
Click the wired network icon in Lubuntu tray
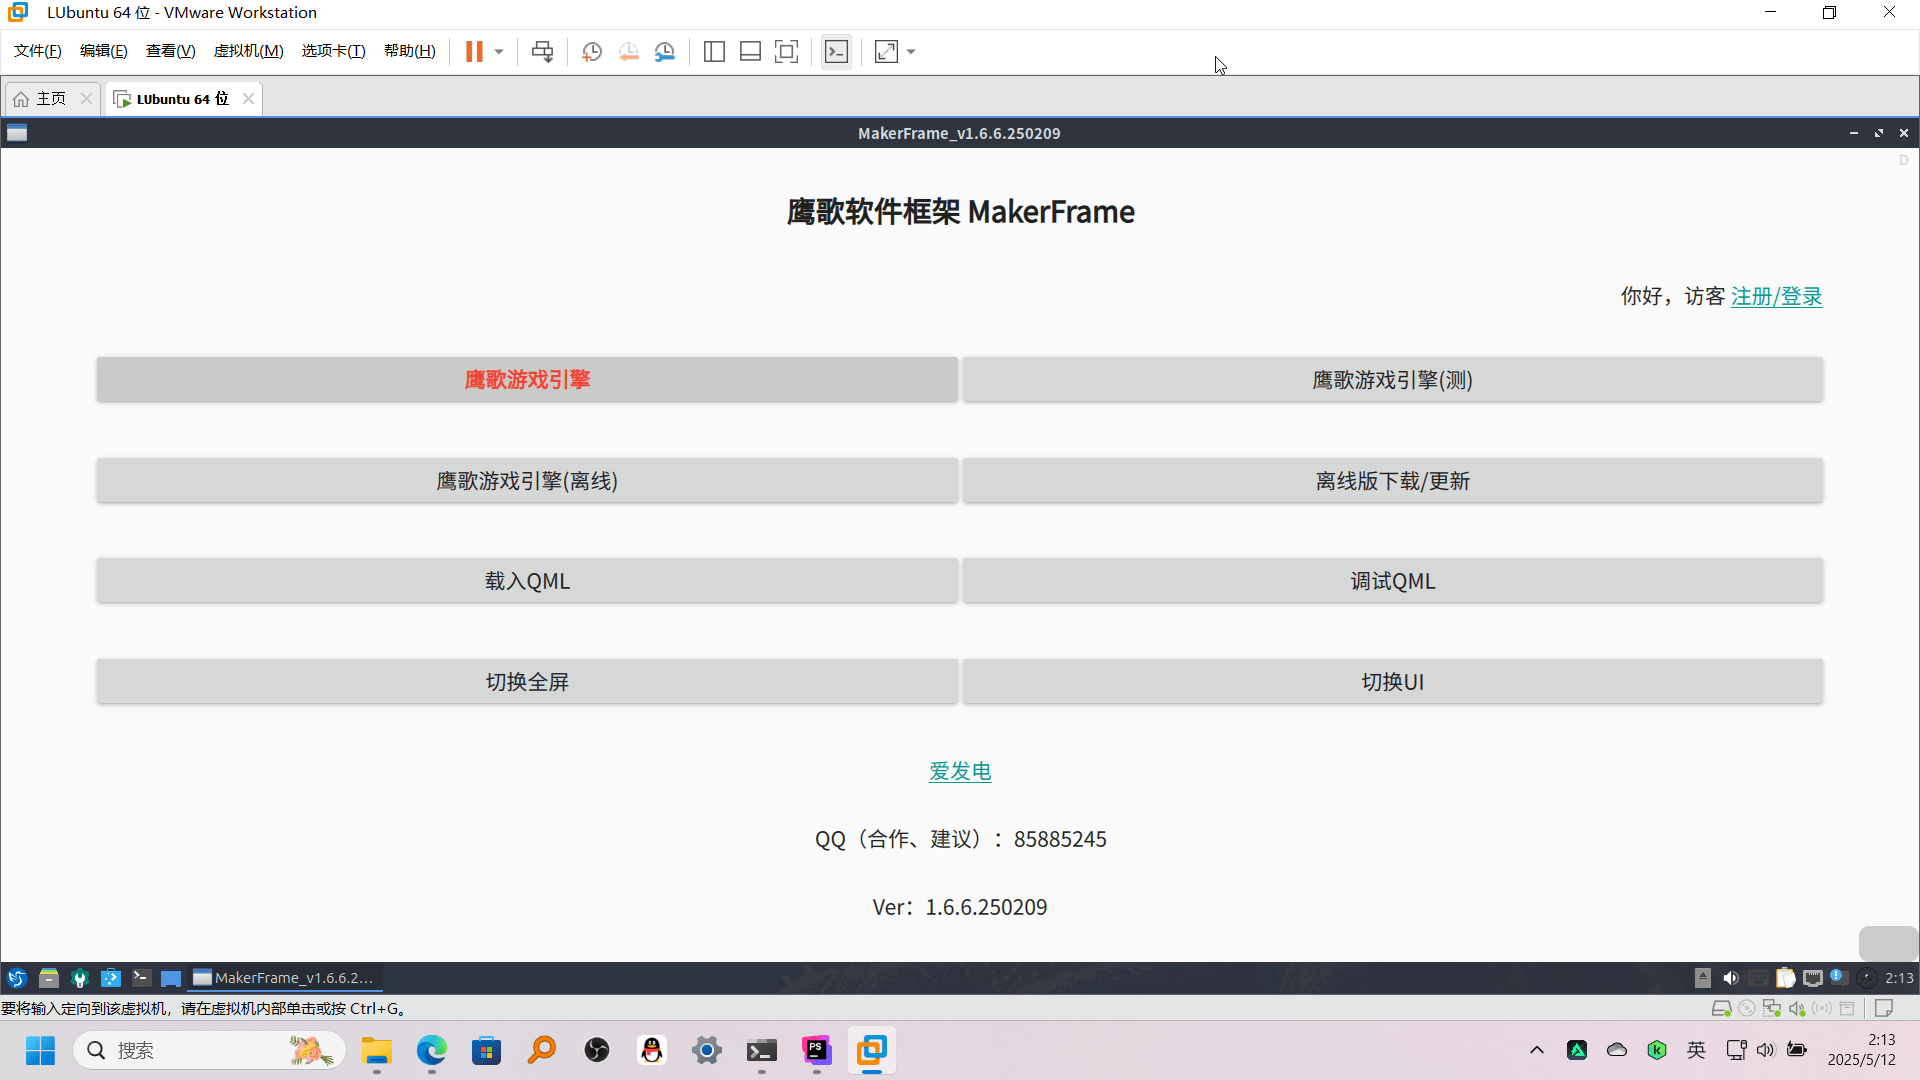pos(1813,978)
